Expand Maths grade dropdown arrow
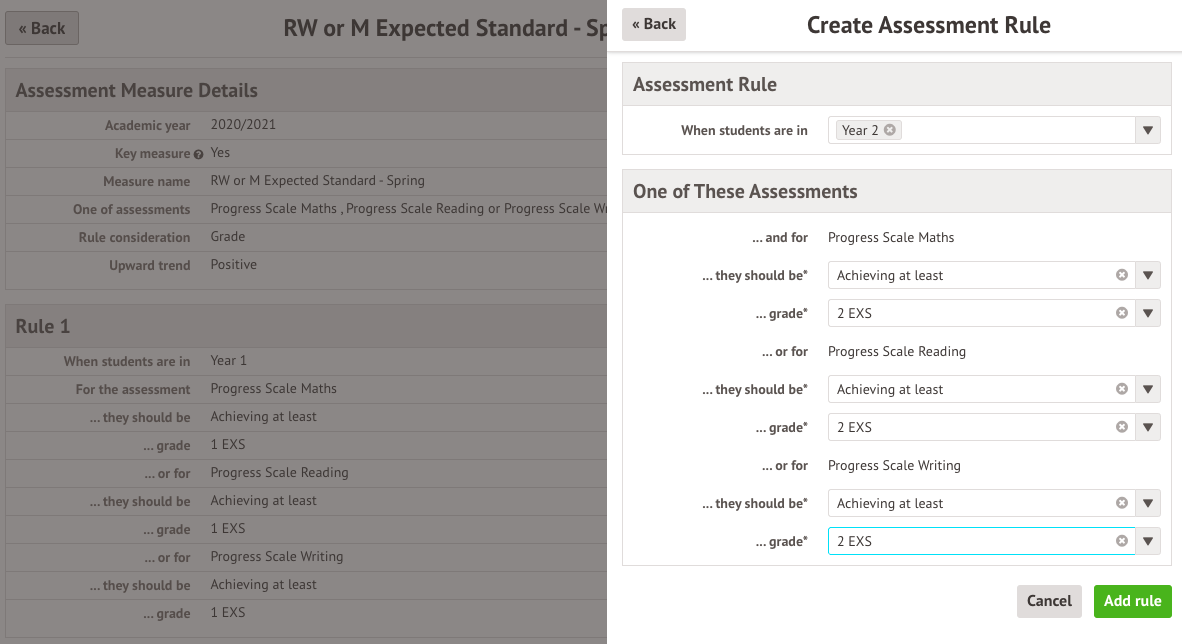1182x644 pixels. tap(1148, 313)
